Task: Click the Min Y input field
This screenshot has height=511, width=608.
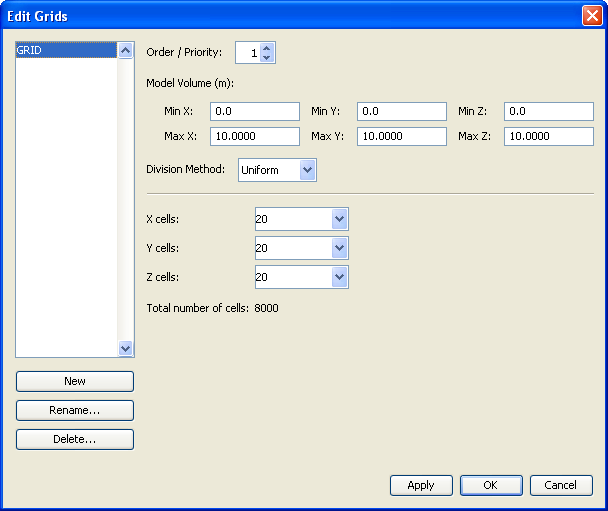Action: [x=401, y=112]
